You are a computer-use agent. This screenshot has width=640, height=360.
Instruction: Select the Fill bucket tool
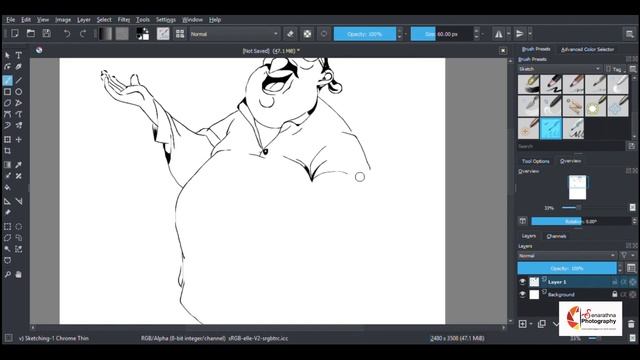(x=7, y=187)
